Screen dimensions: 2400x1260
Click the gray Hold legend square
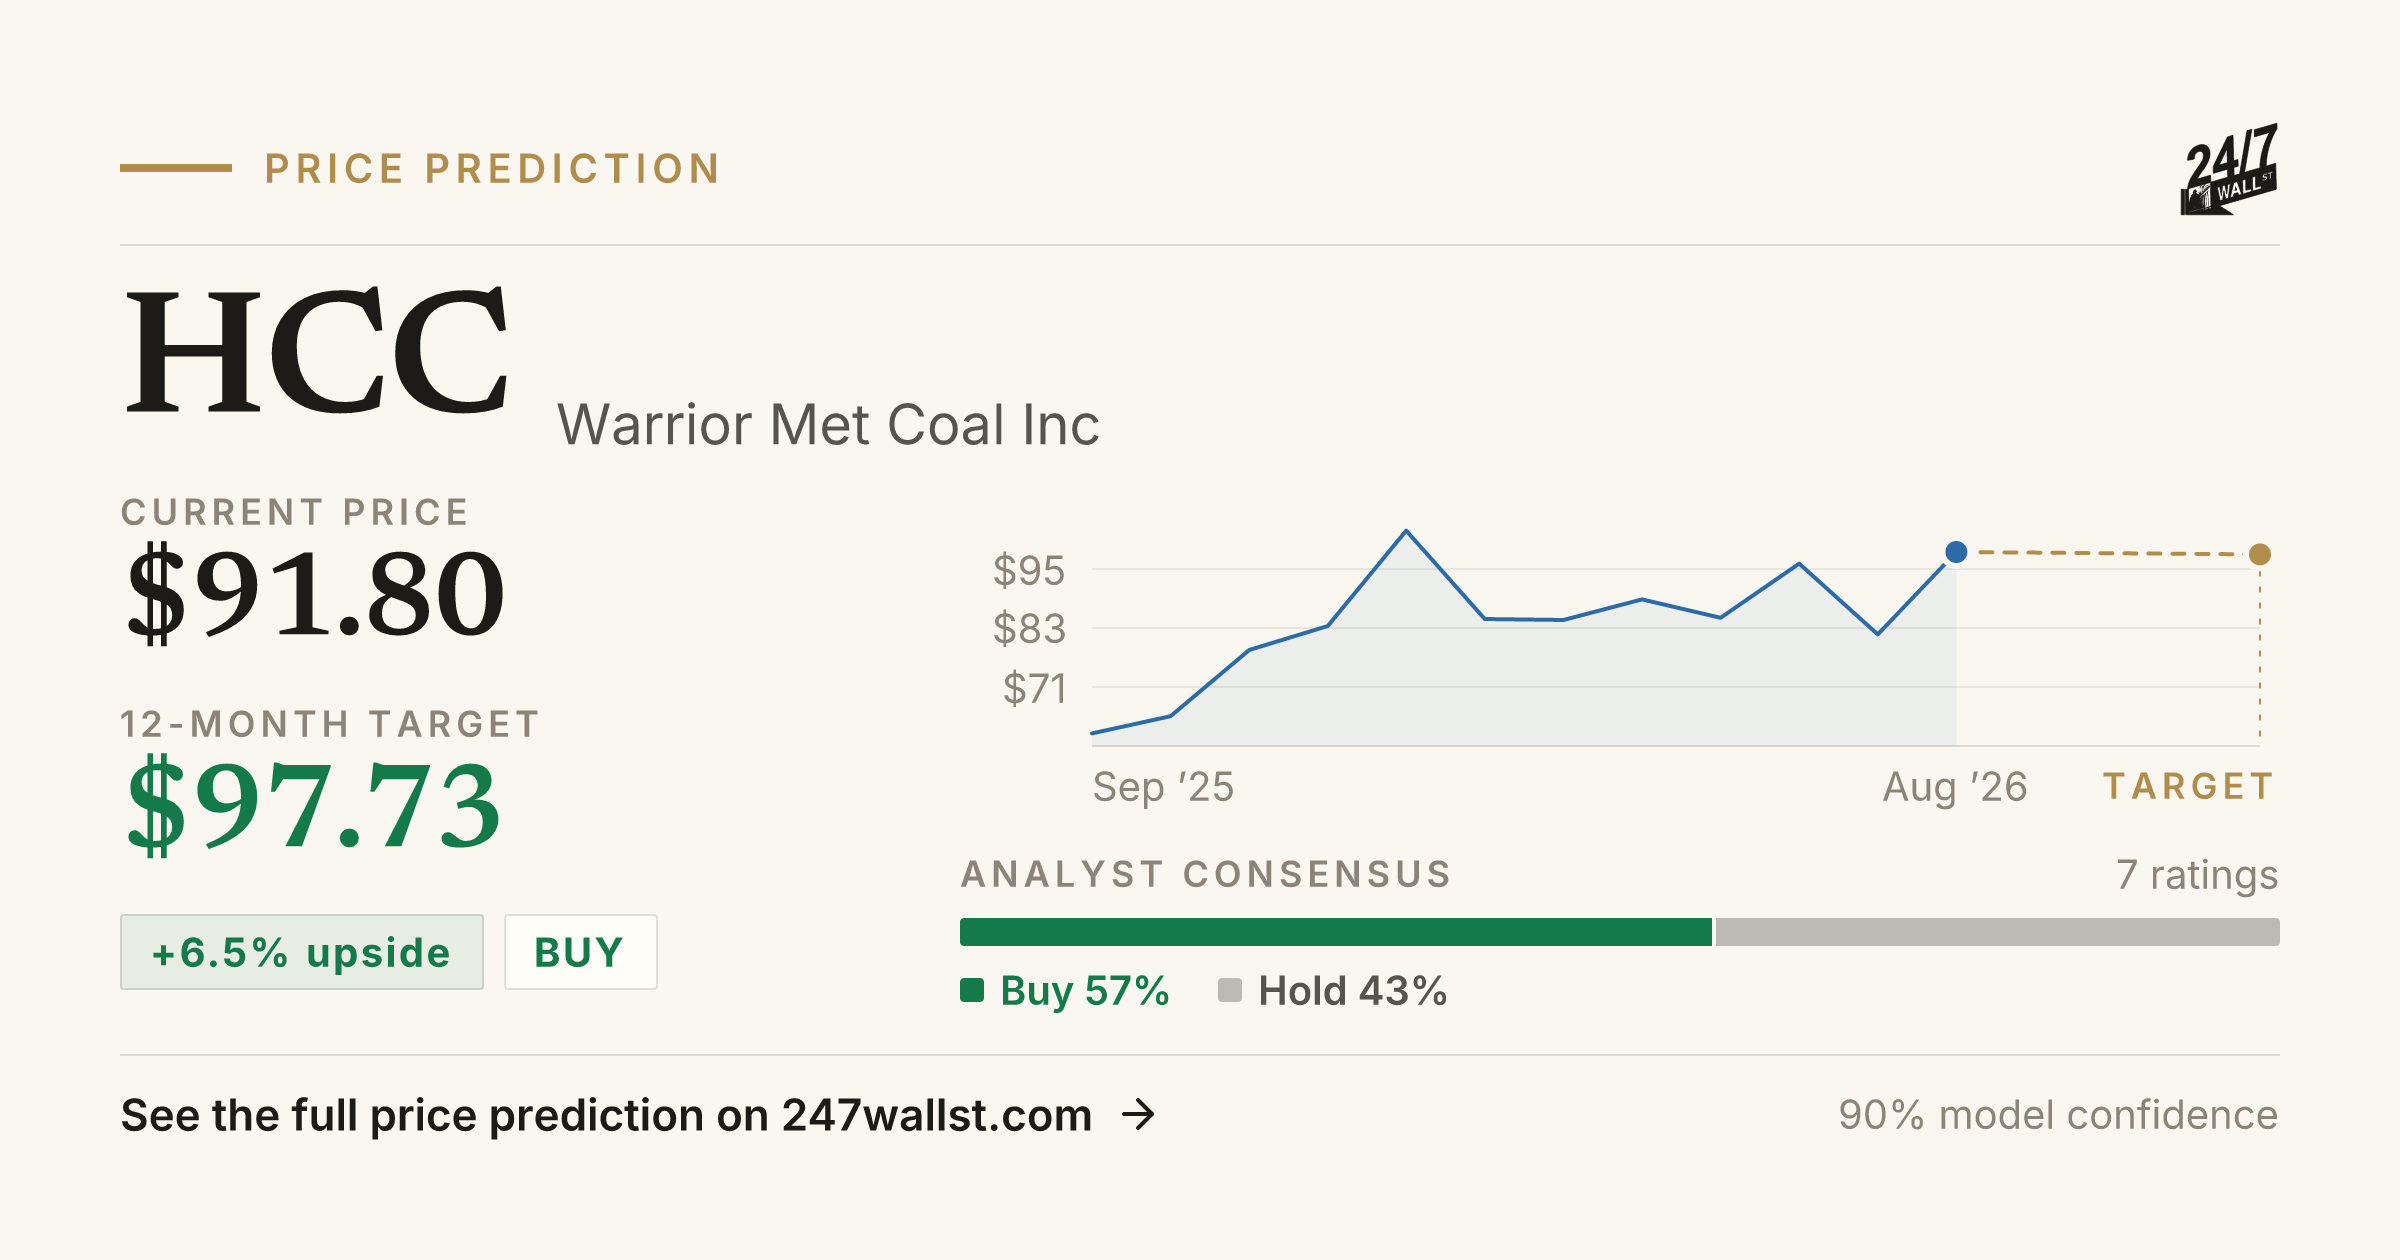pos(1230,990)
